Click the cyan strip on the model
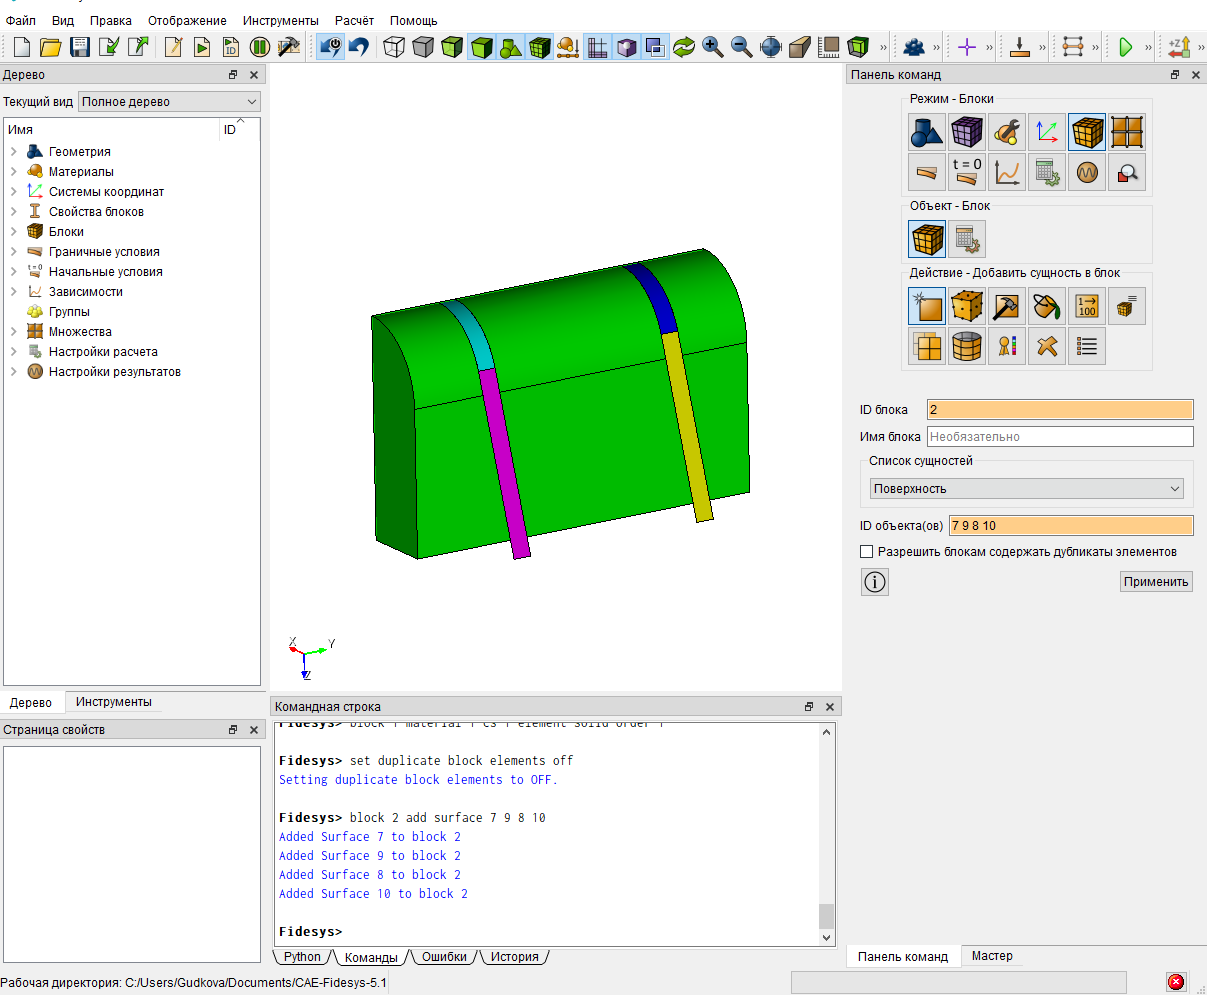This screenshot has height=995, width=1207. click(x=470, y=335)
